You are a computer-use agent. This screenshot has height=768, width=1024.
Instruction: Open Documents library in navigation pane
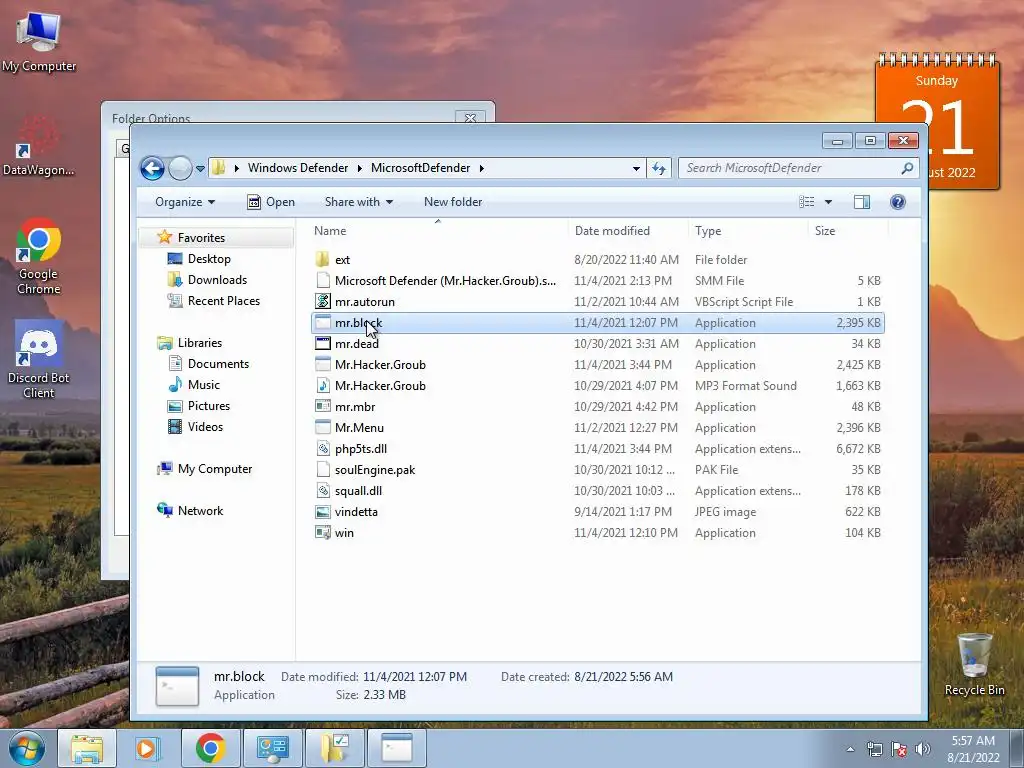click(x=218, y=364)
